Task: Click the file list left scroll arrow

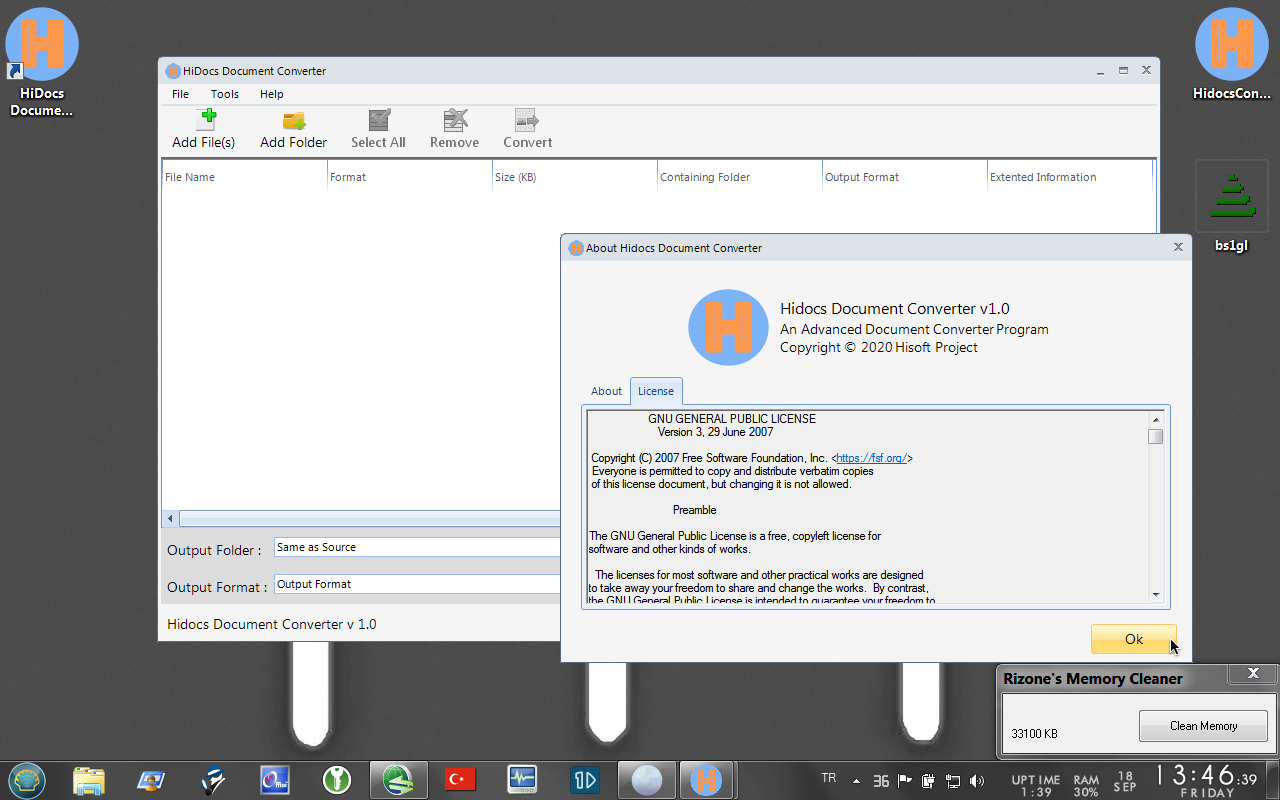Action: click(170, 518)
